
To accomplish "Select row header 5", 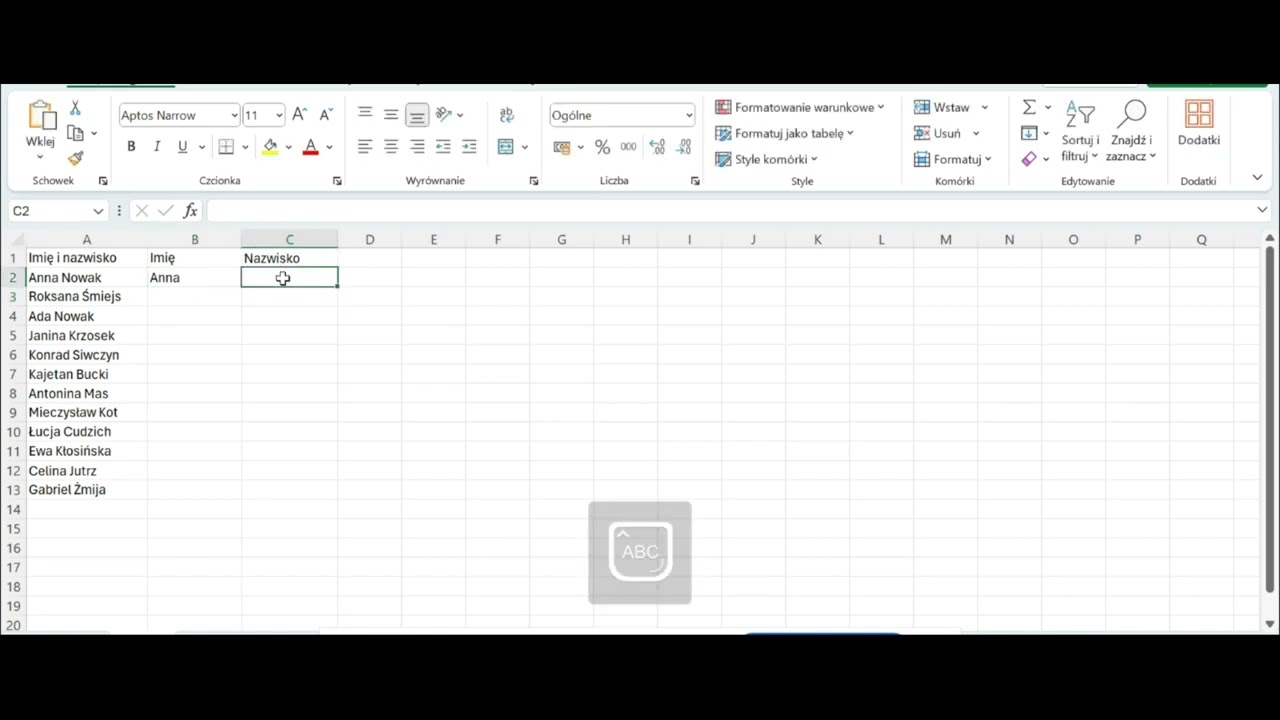I will [13, 335].
